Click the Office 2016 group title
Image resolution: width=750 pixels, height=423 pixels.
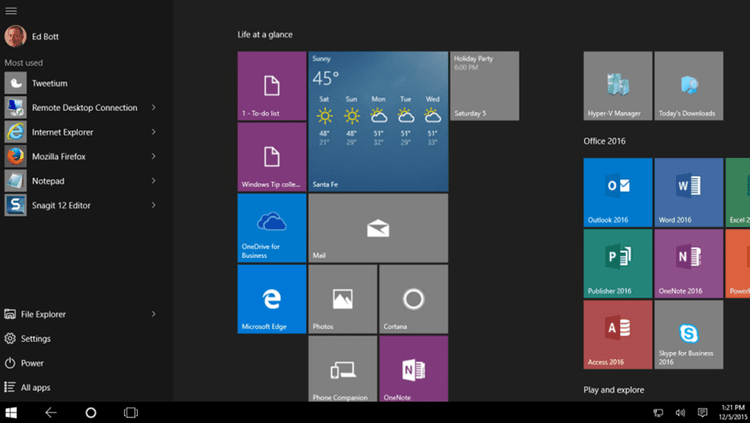604,141
